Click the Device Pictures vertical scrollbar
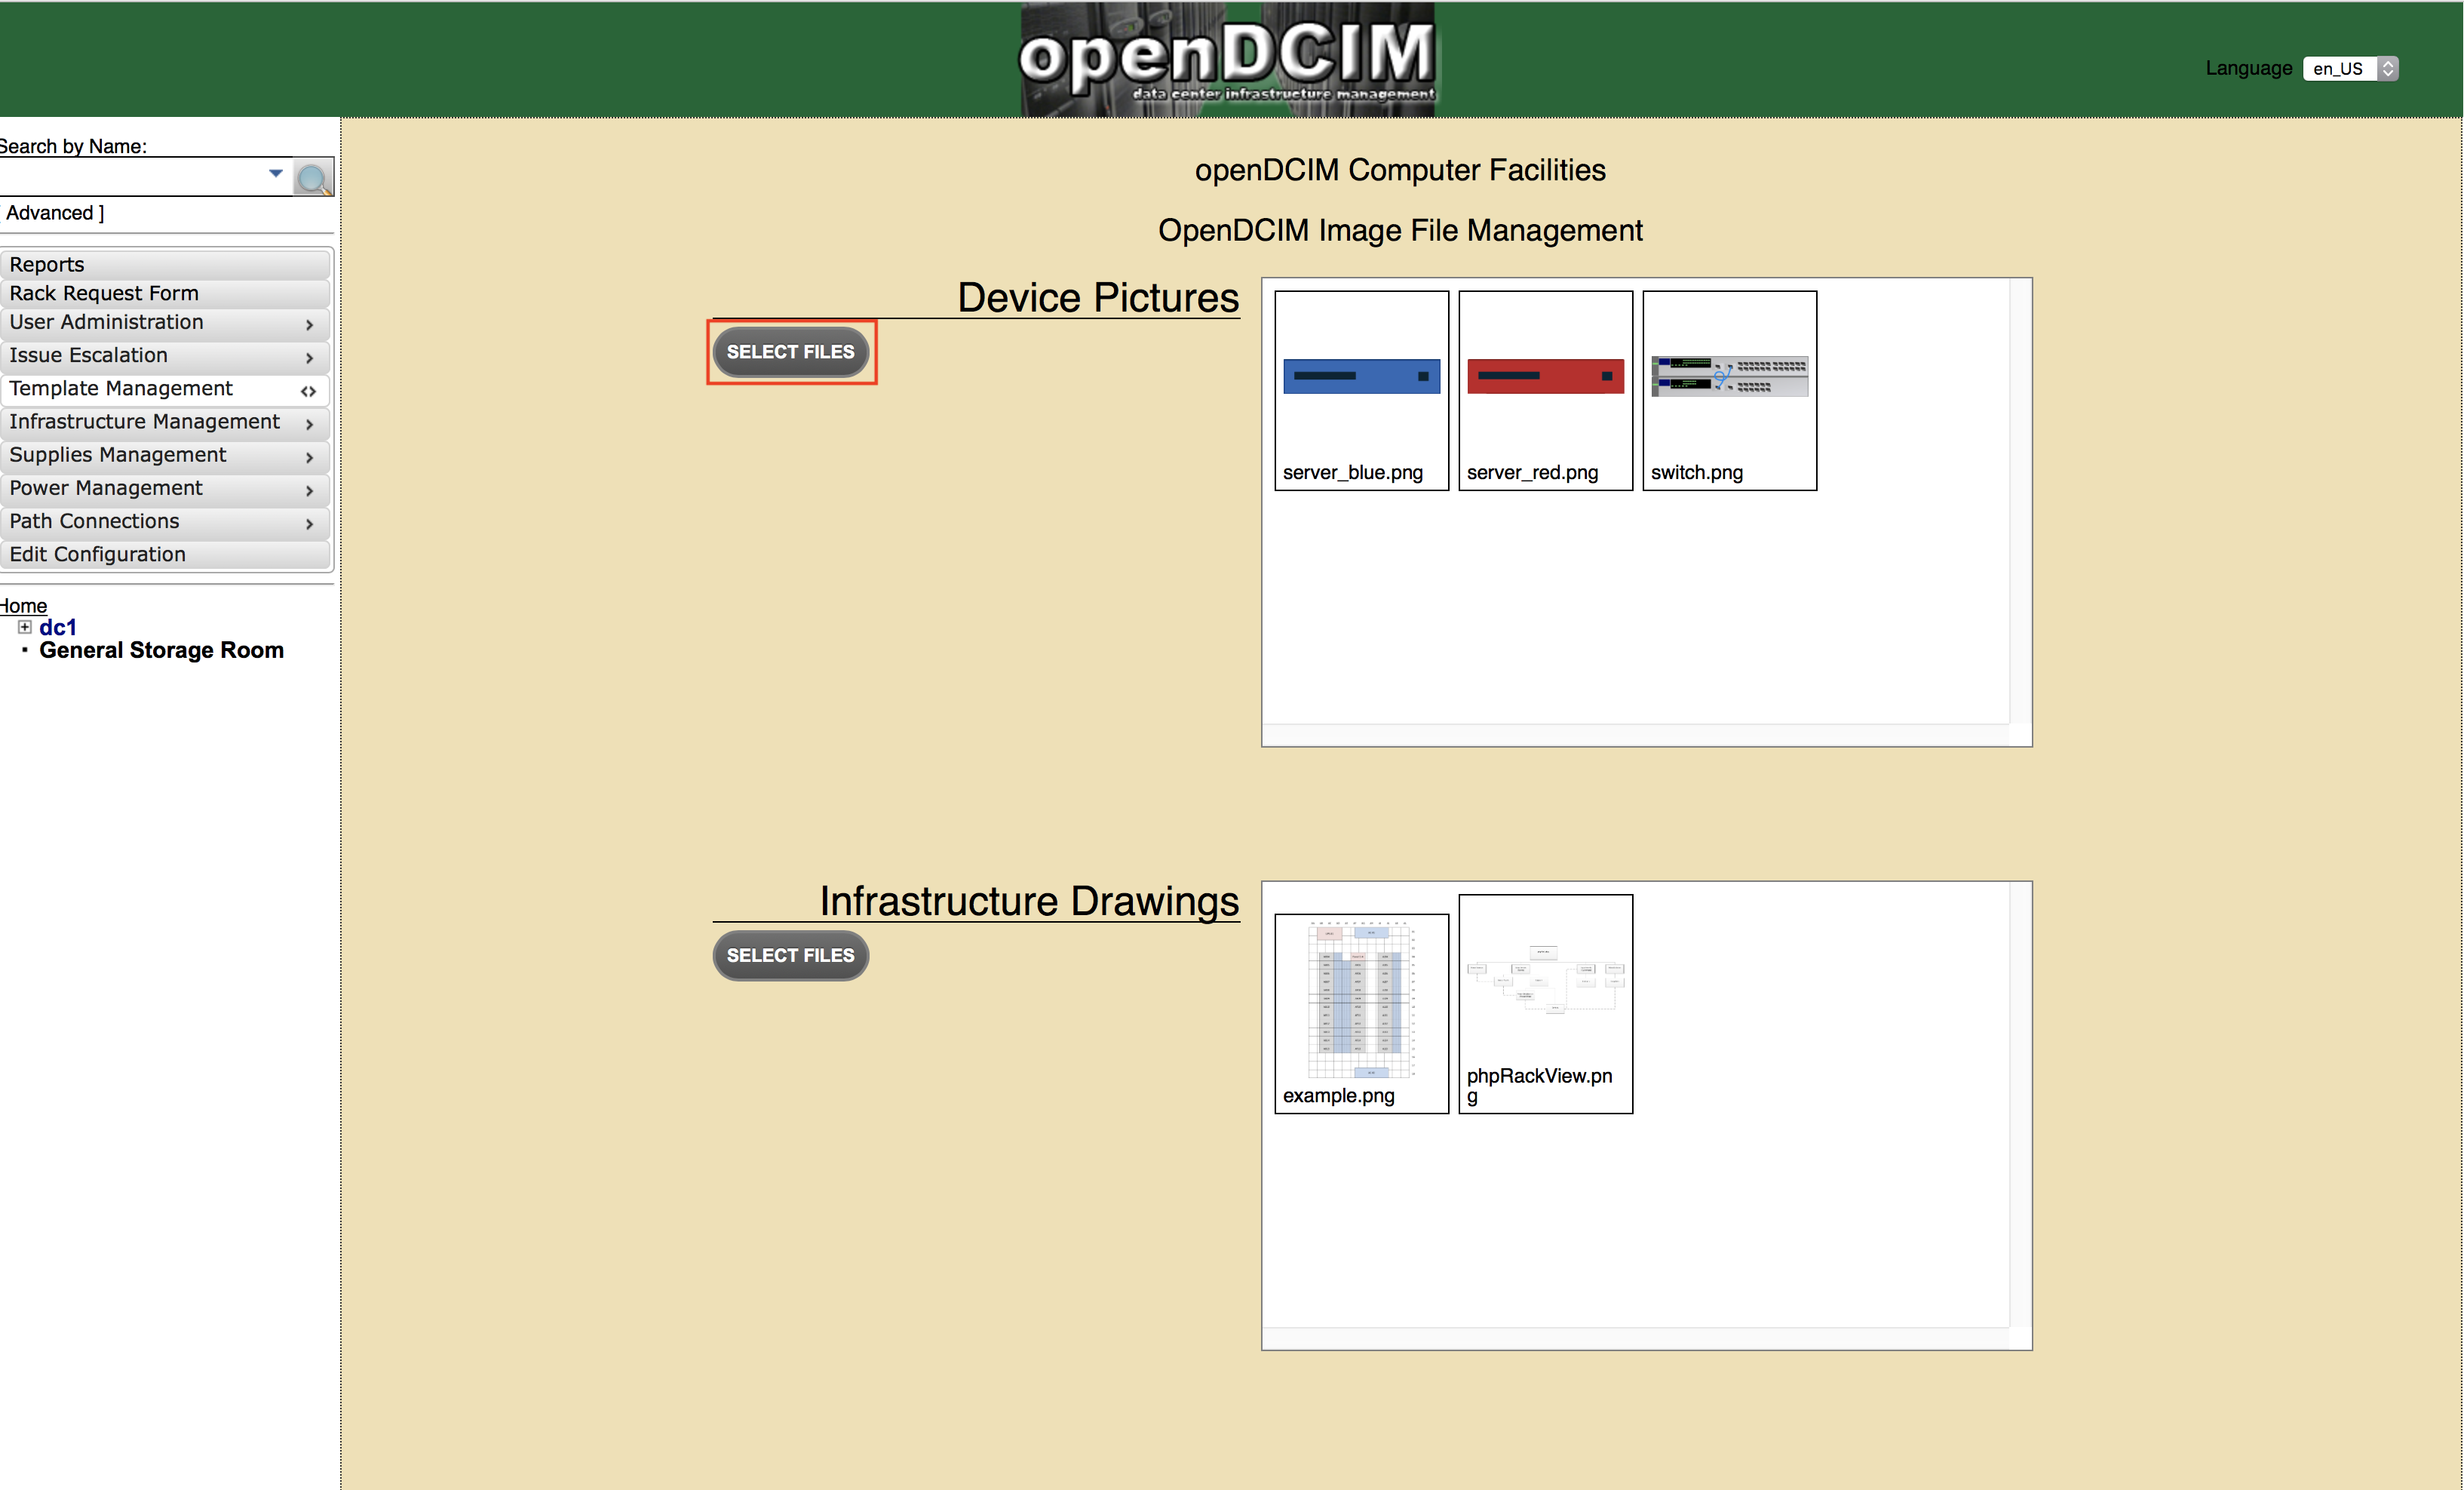This screenshot has height=1490, width=2464. 2020,500
